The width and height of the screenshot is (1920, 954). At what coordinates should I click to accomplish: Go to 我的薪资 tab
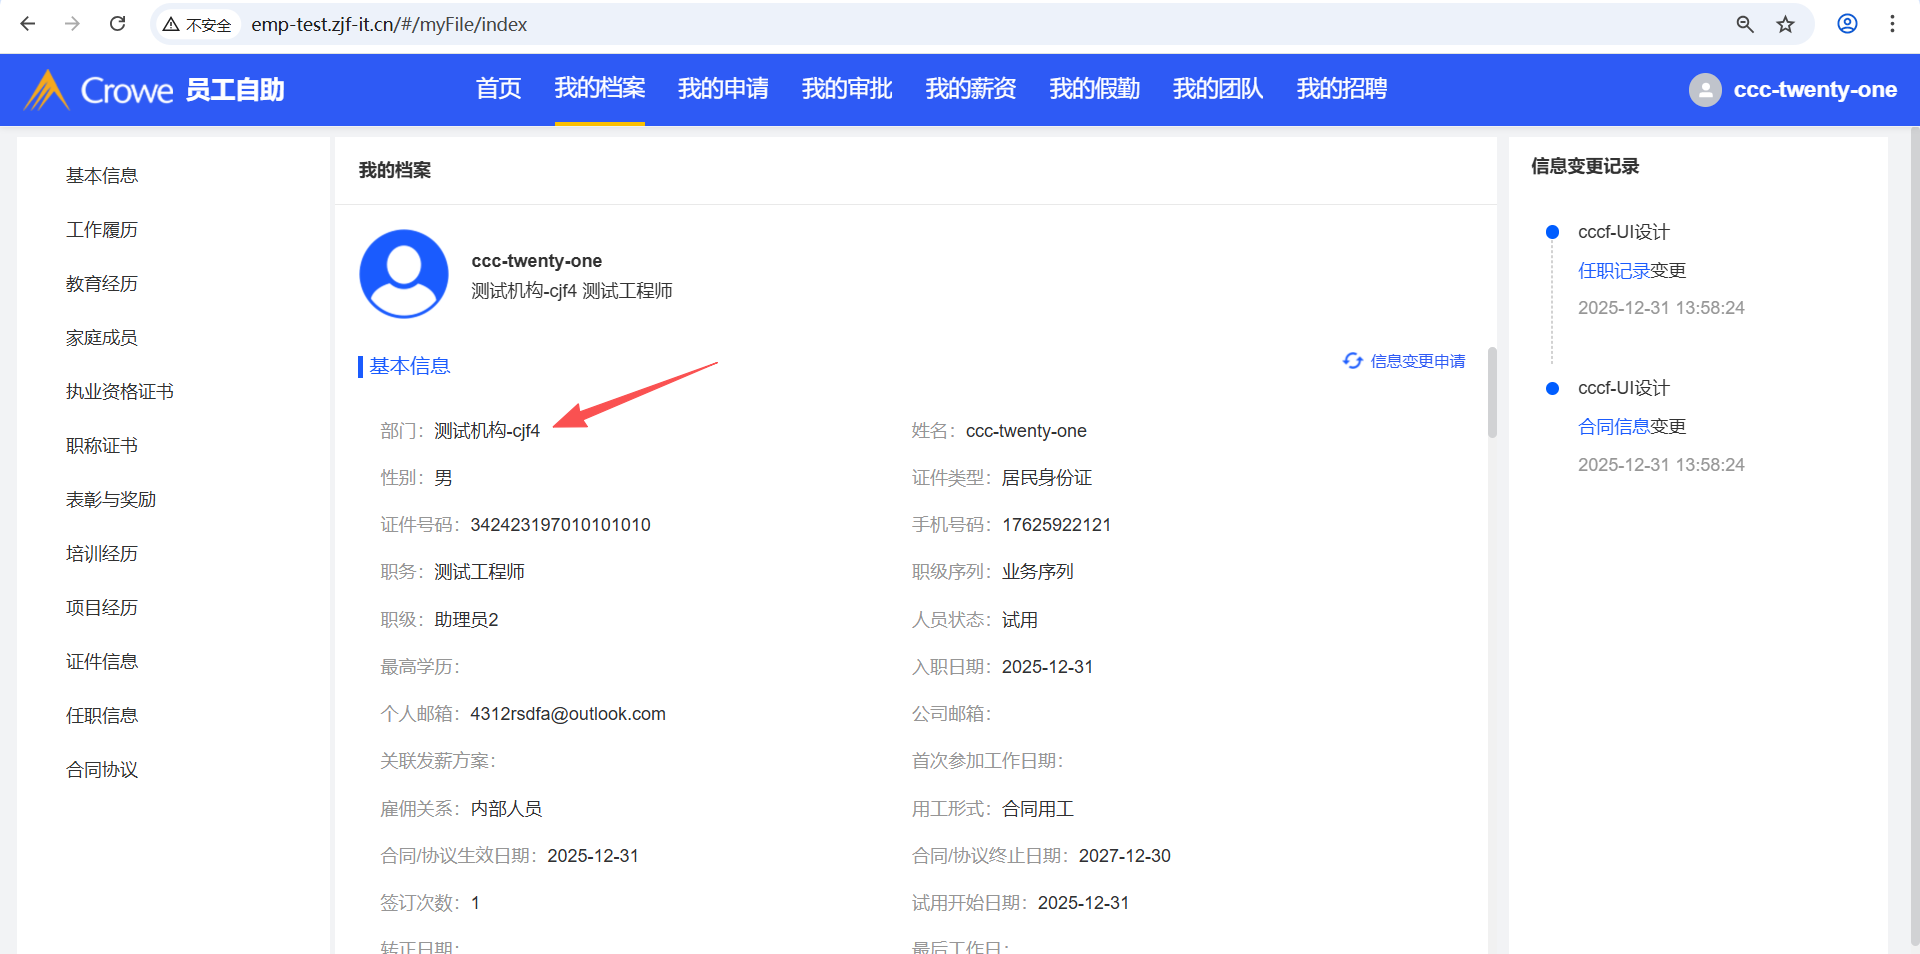coord(970,89)
